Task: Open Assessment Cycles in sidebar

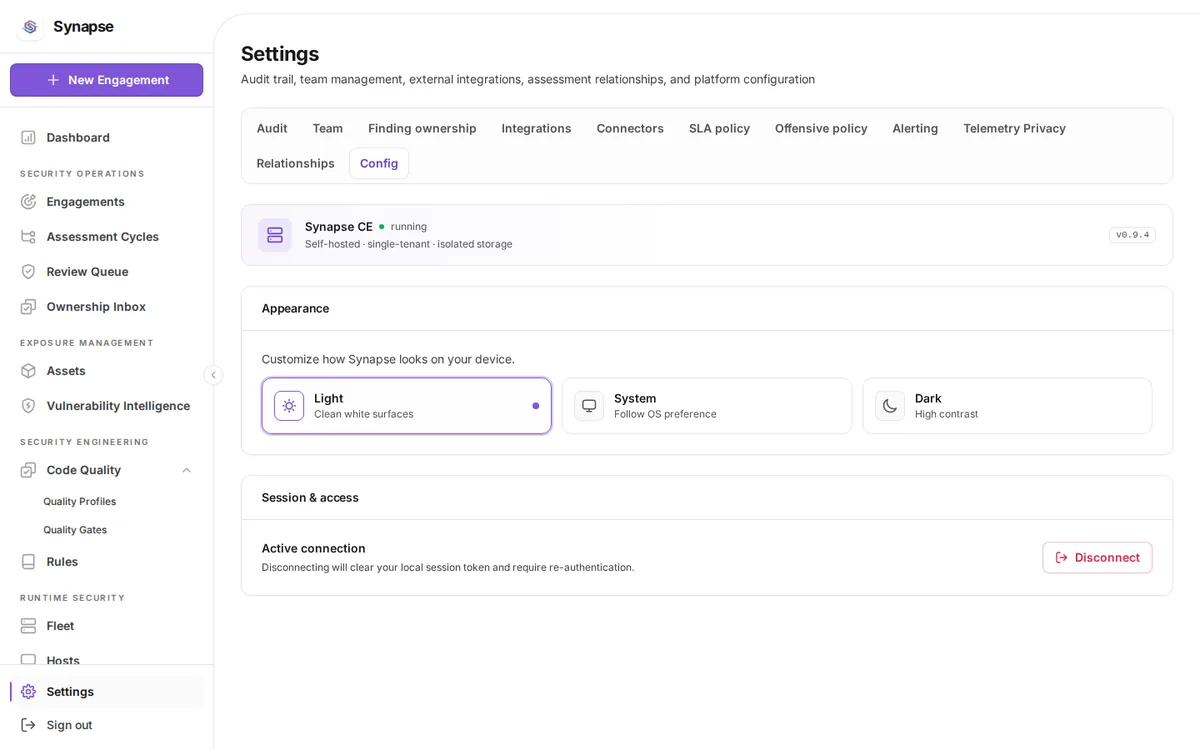Action: pyautogui.click(x=107, y=236)
